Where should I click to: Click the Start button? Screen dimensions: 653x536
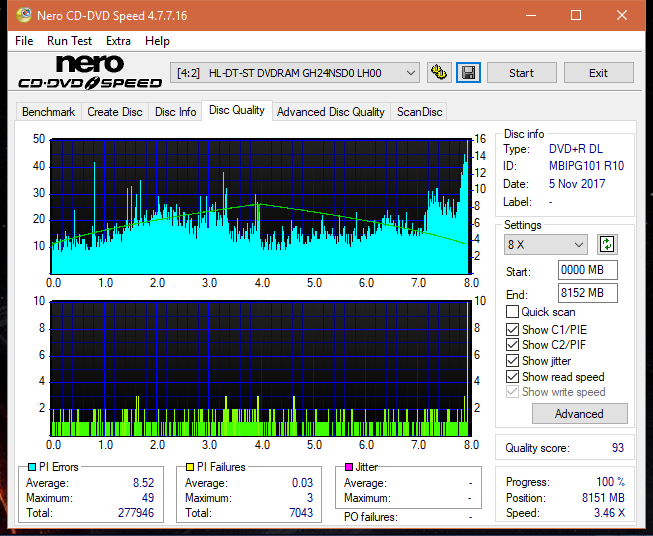tap(521, 73)
